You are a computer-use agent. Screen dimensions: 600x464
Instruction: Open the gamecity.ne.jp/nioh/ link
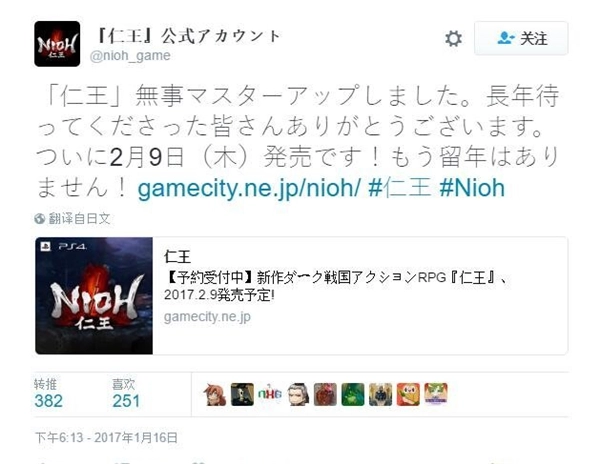tap(249, 188)
